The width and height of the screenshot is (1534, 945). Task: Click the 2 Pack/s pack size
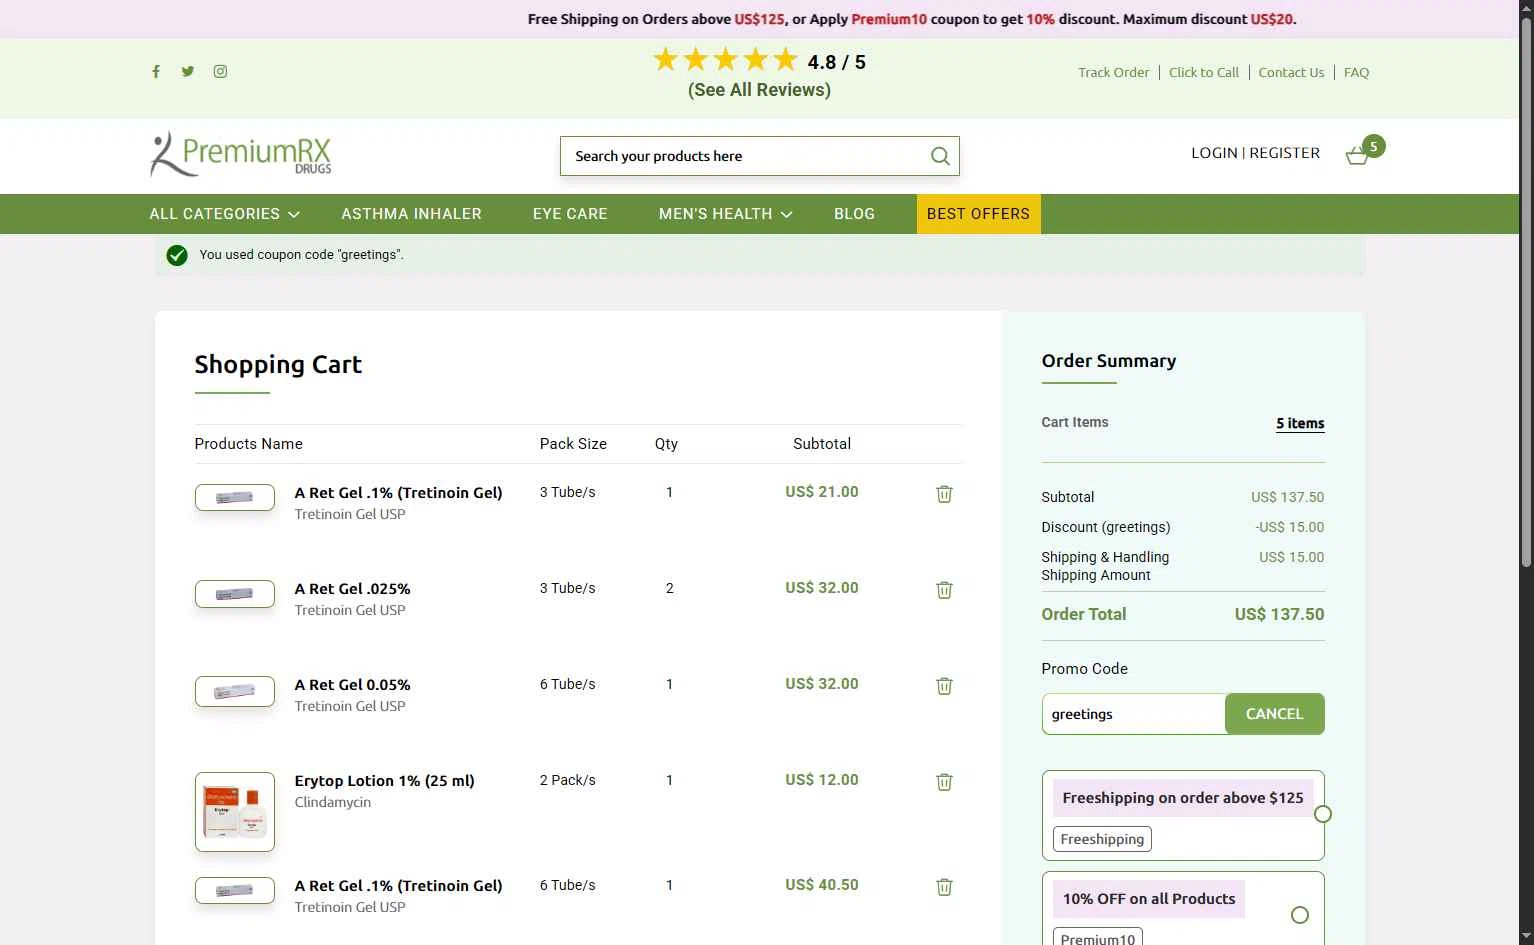click(x=567, y=780)
